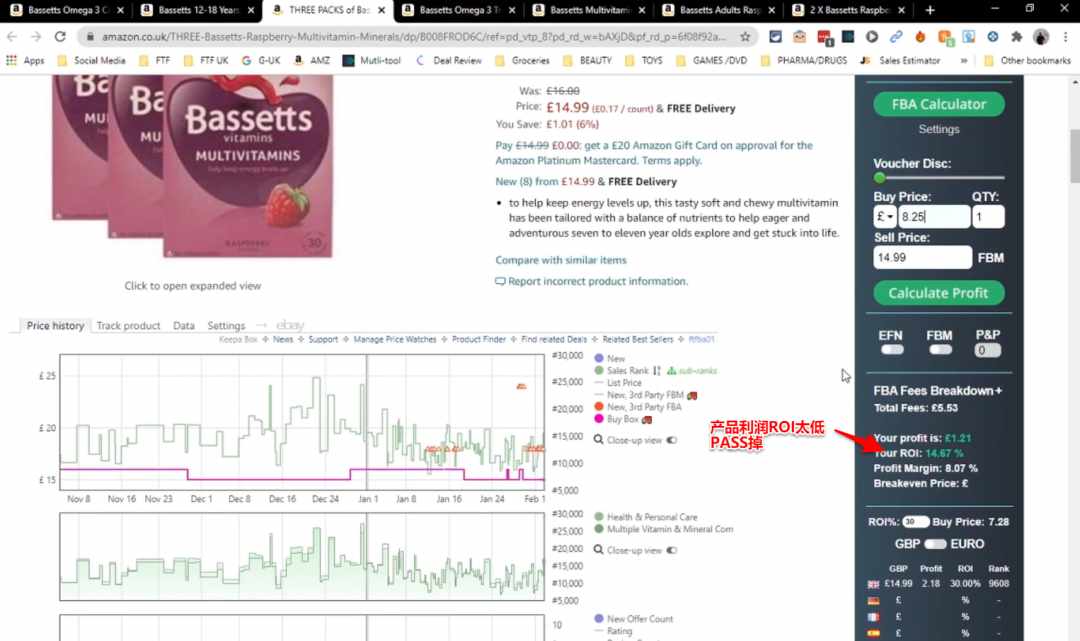Screen dimensions: 1080x641
Task: Open the BEAUTY bookmarks folder
Action: pos(588,61)
